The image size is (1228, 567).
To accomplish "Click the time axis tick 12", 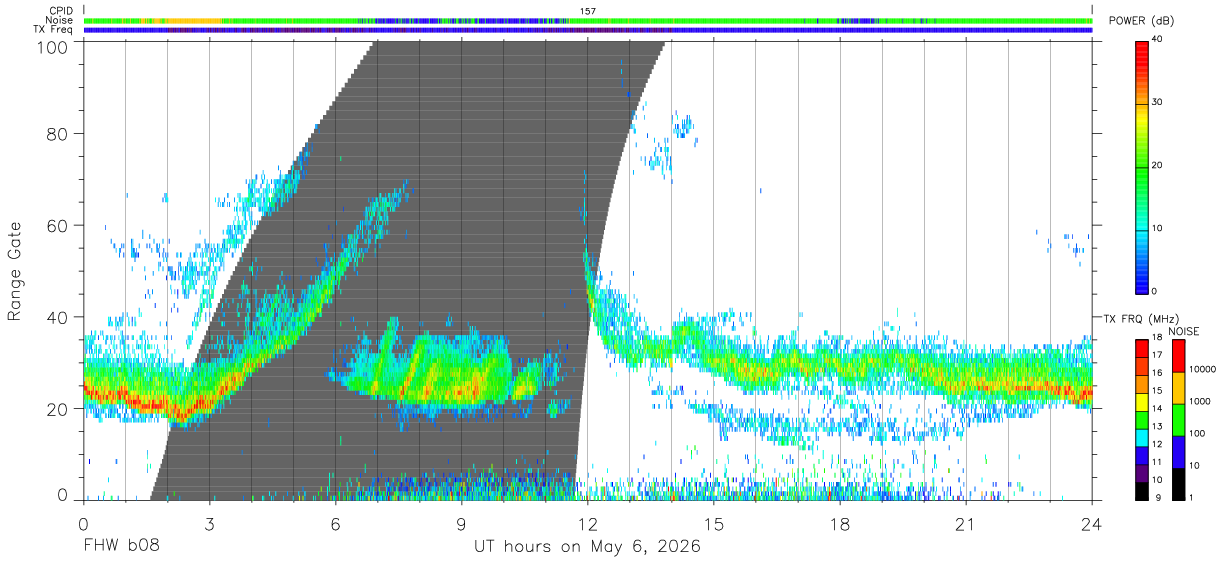I will click(587, 524).
